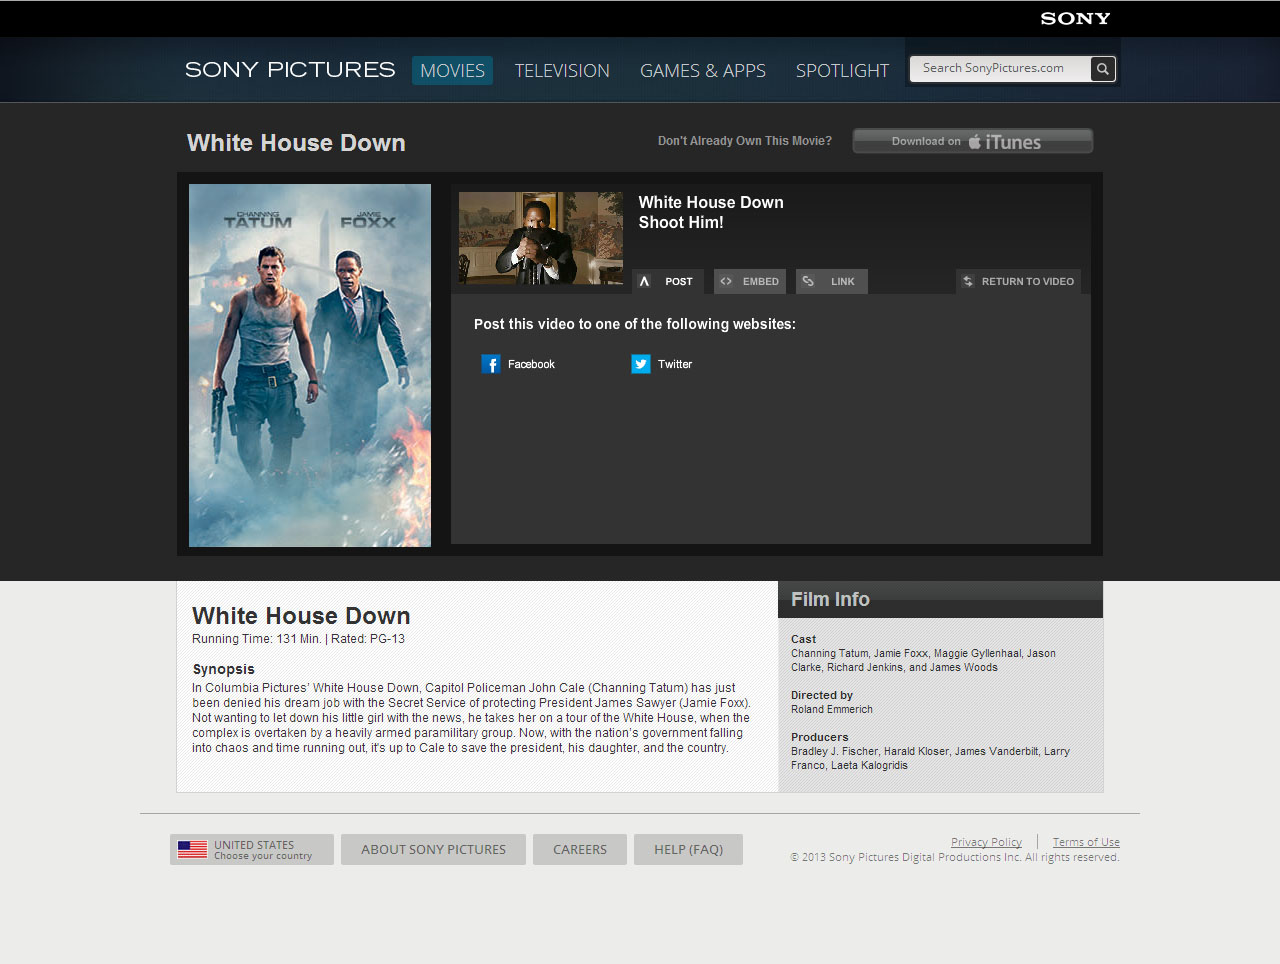Focus the Search SonyPictures.com field
This screenshot has height=964, width=1280.
point(1000,68)
